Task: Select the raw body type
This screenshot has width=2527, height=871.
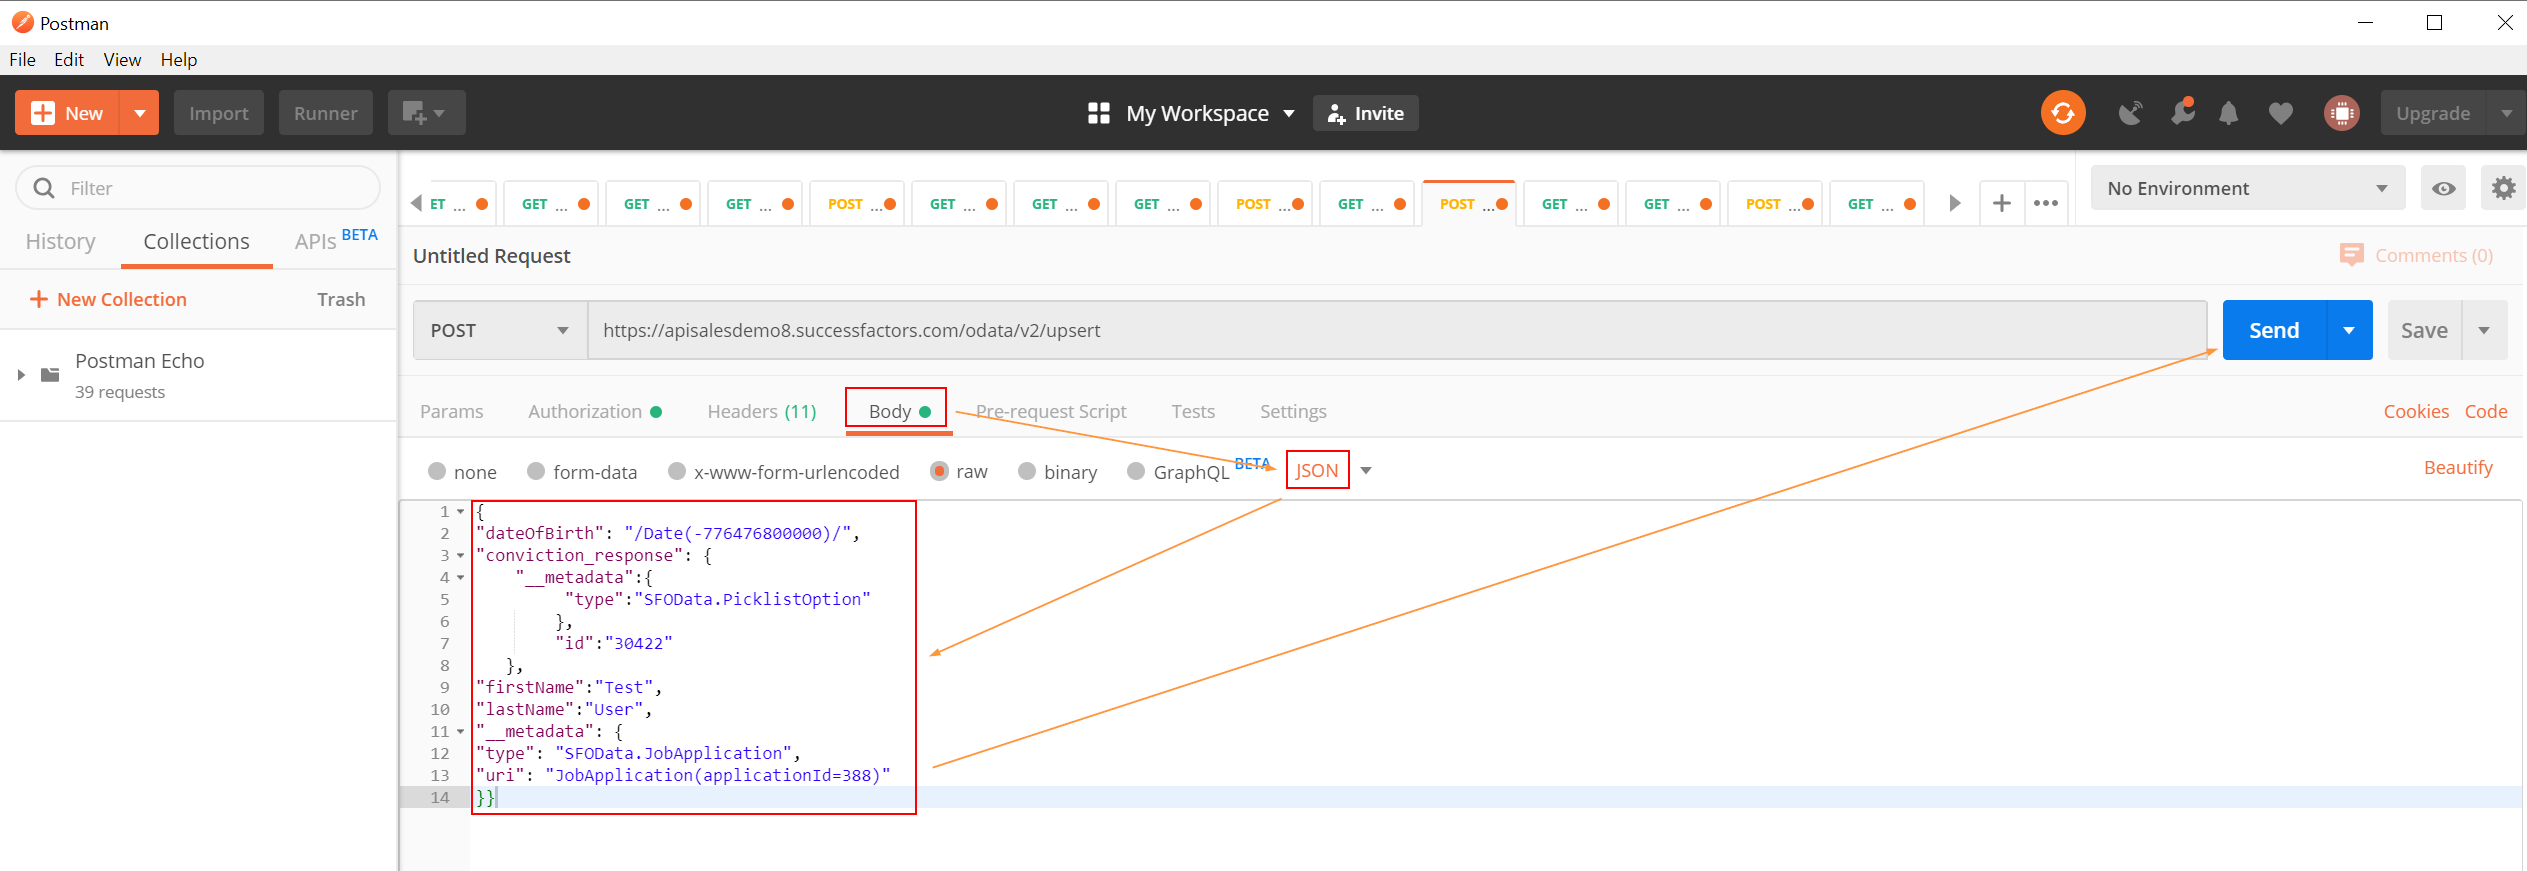Action: pos(939,471)
